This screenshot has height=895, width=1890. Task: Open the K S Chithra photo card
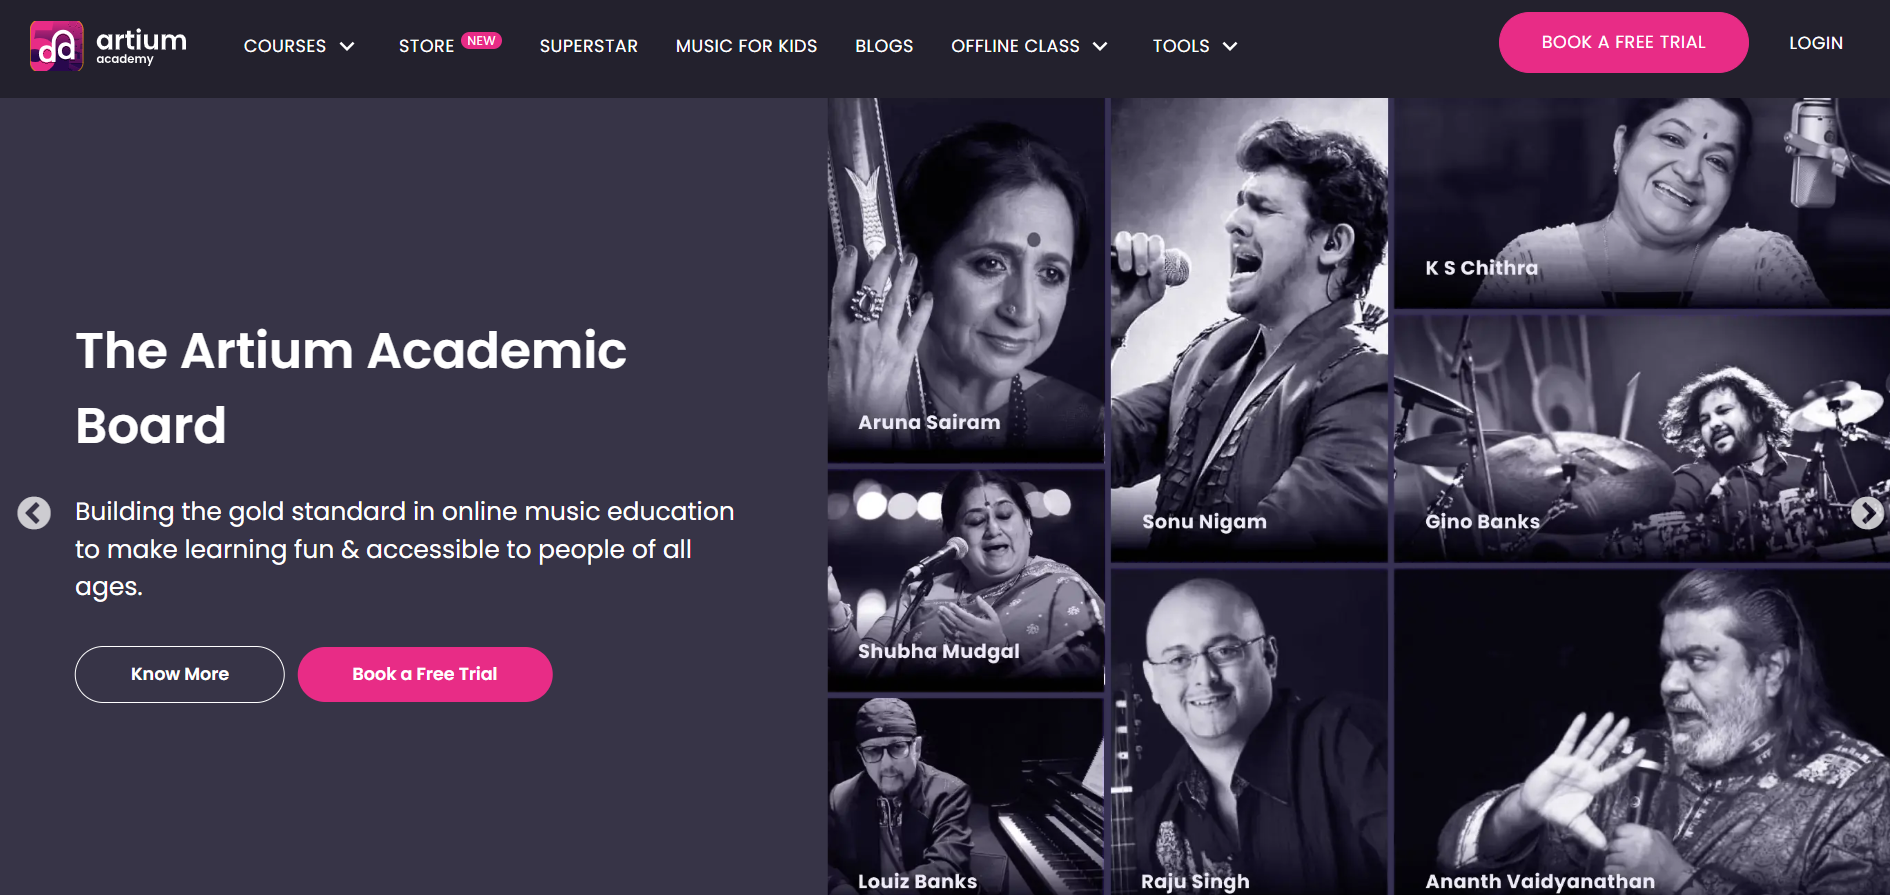pyautogui.click(x=1642, y=203)
